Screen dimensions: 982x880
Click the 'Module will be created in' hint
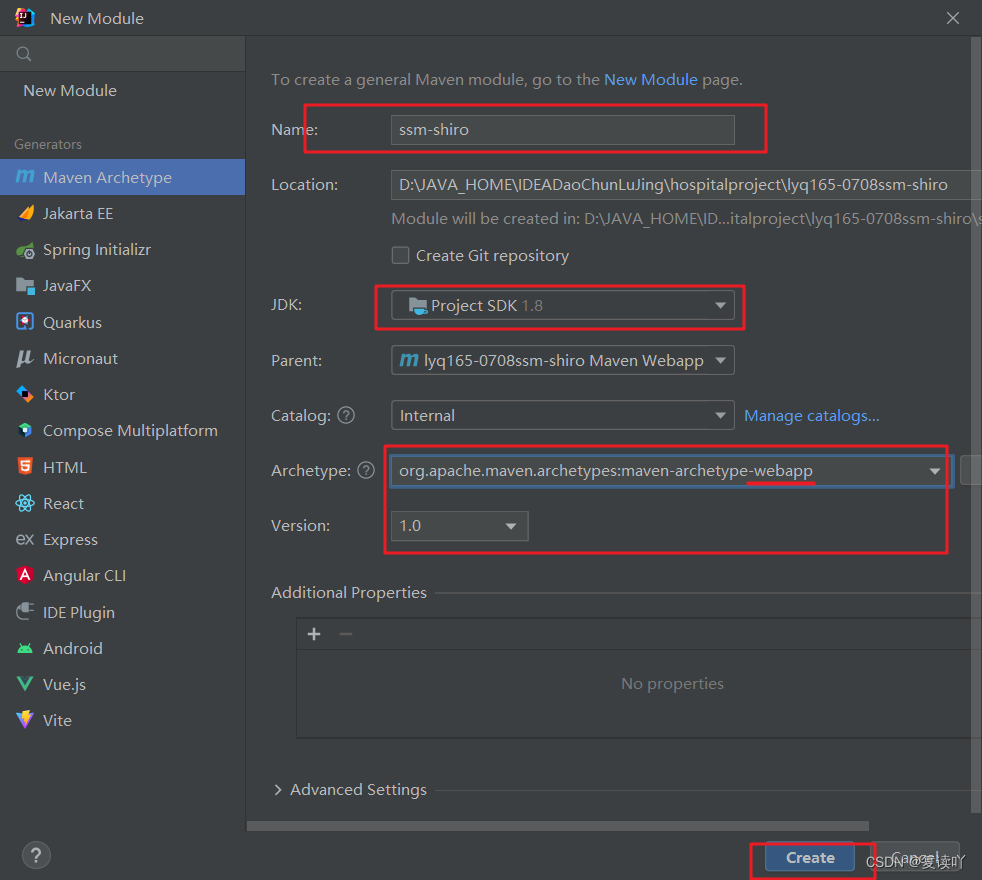click(x=686, y=219)
